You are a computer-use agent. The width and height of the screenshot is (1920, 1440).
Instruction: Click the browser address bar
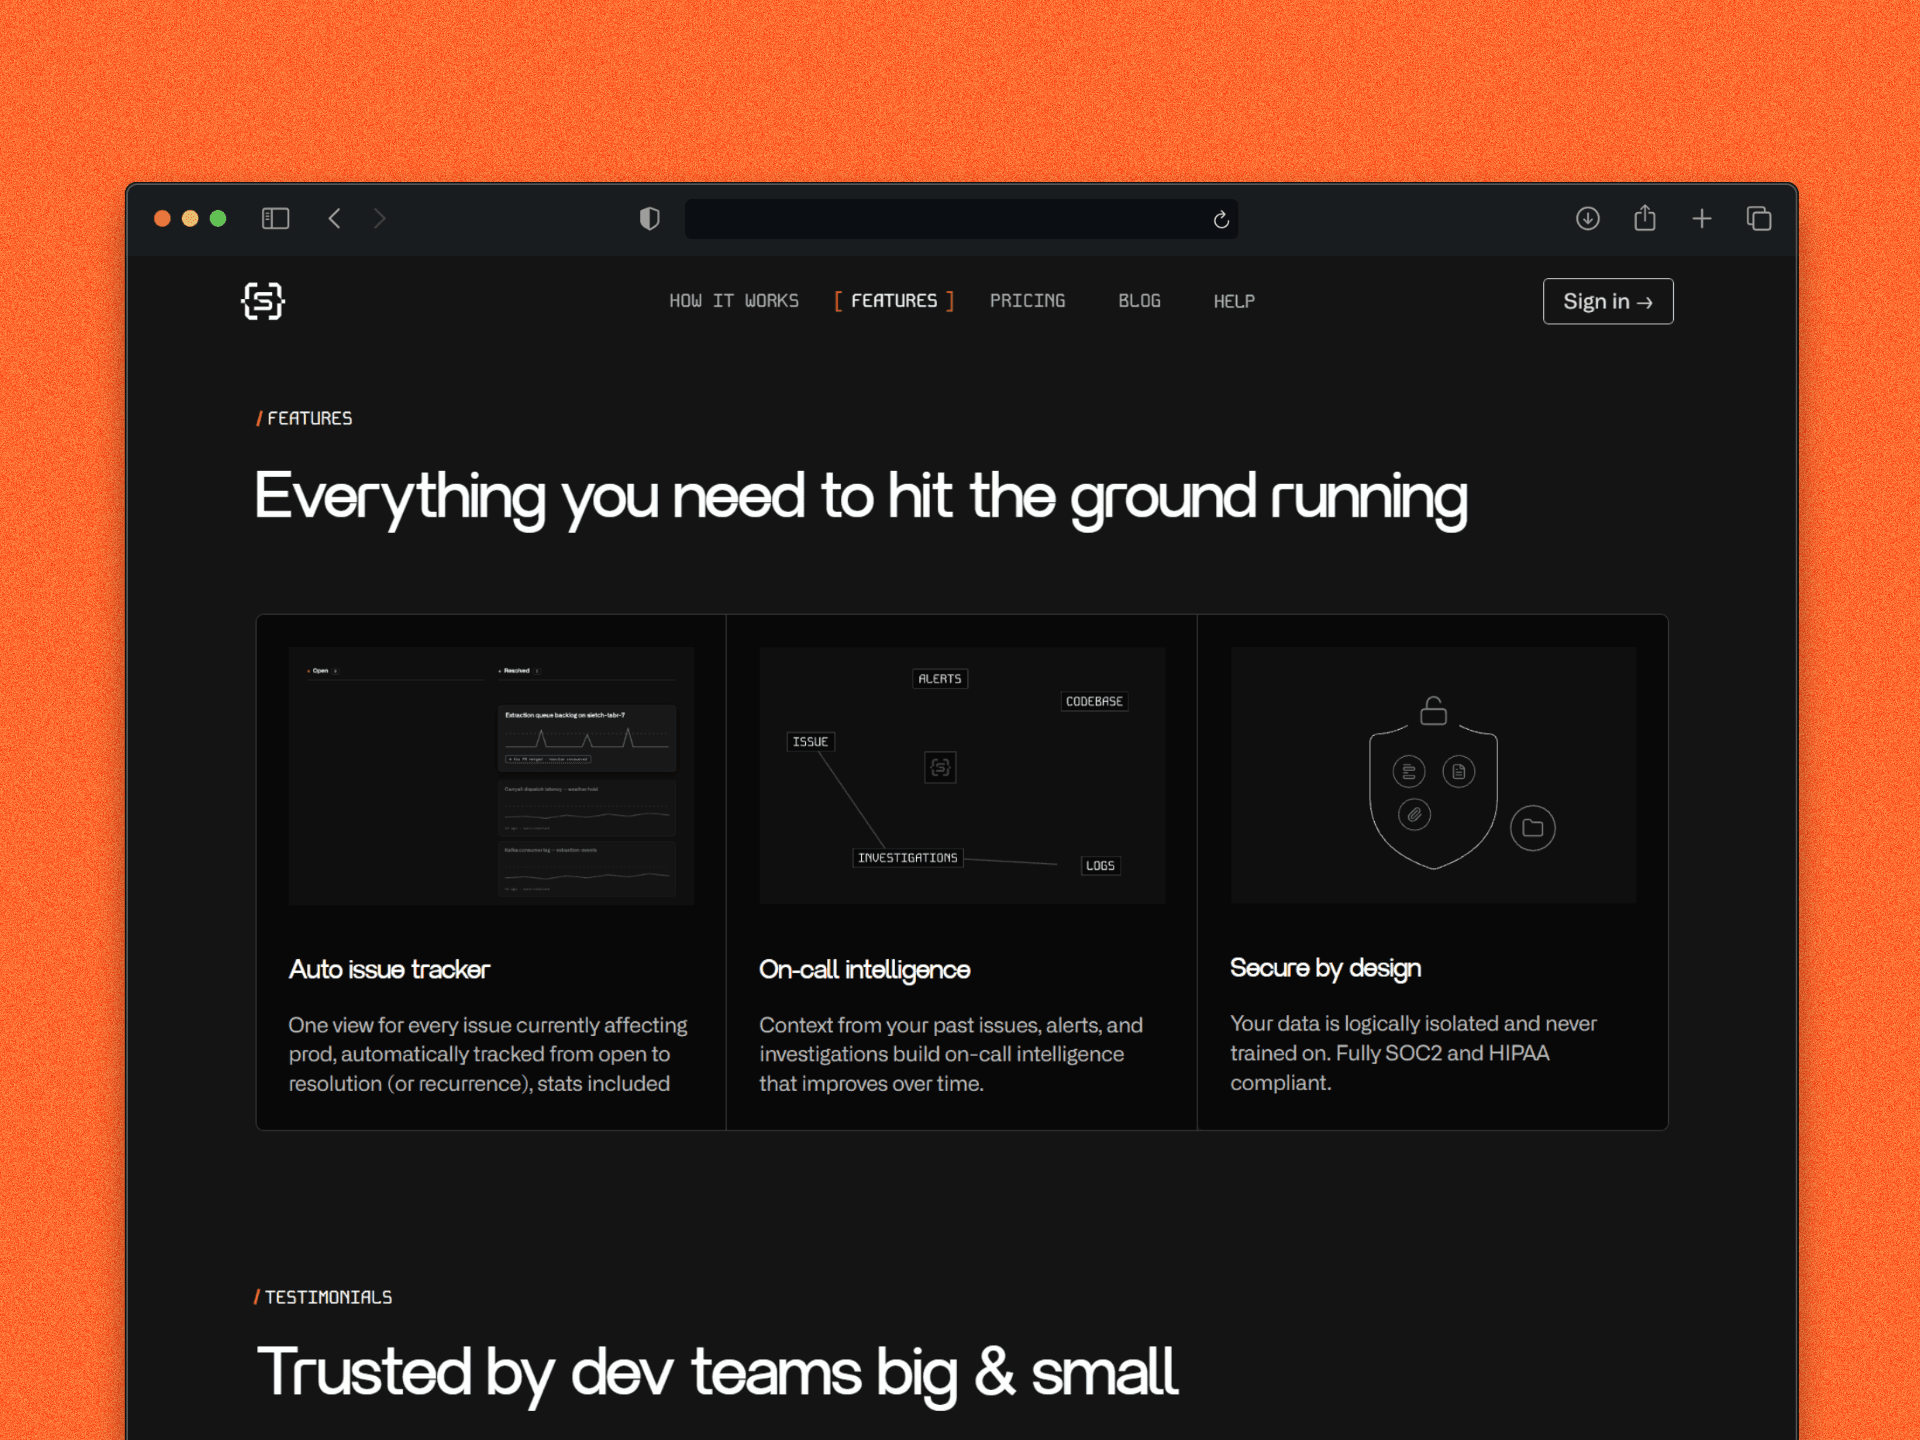coord(961,219)
